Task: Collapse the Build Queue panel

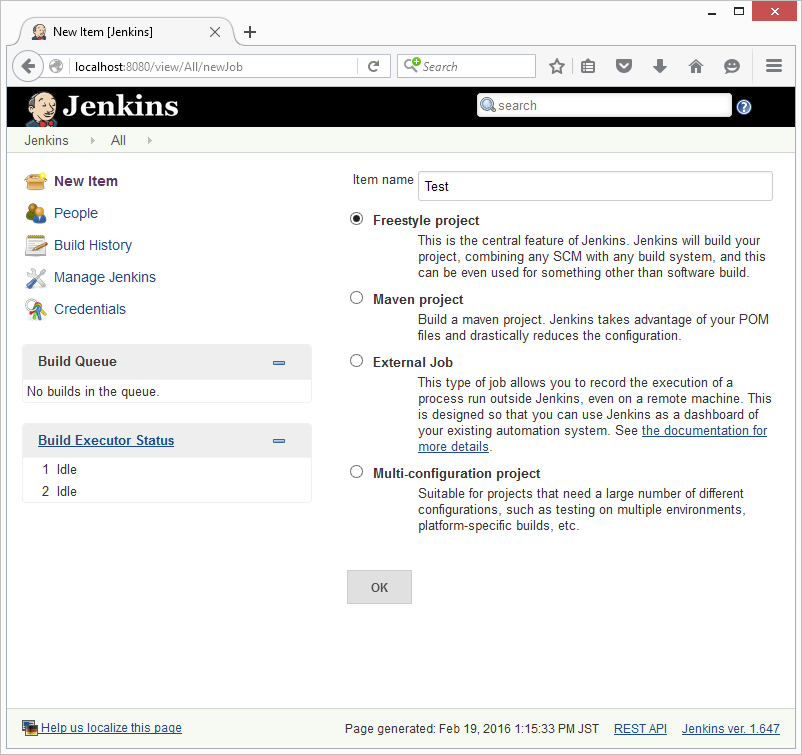Action: point(279,363)
